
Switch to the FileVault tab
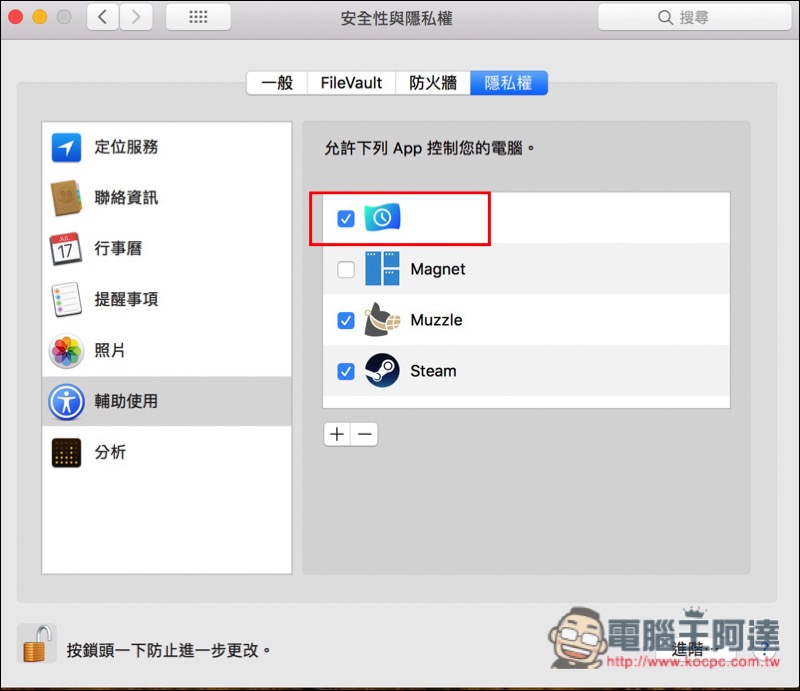(351, 83)
